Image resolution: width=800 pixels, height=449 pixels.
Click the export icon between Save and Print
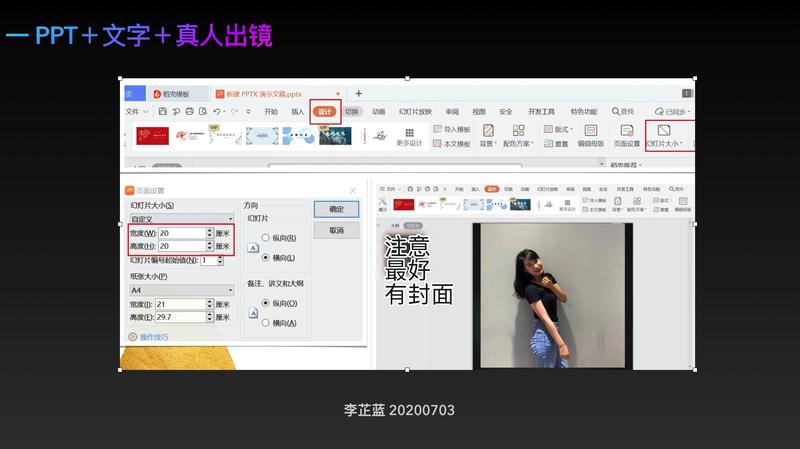[x=176, y=111]
